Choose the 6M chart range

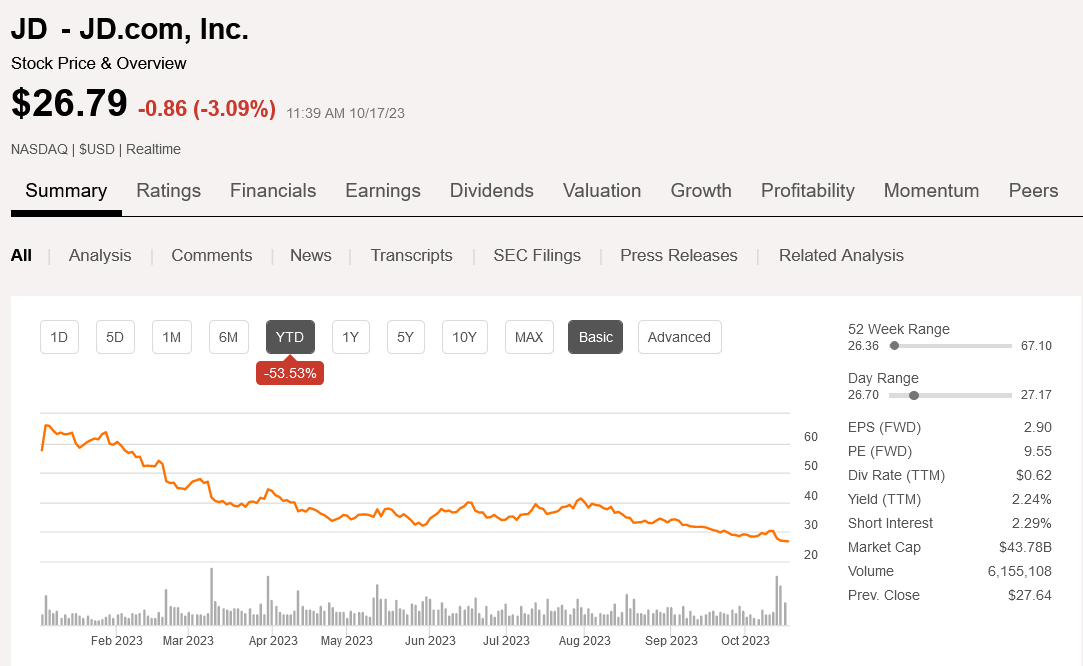click(229, 337)
